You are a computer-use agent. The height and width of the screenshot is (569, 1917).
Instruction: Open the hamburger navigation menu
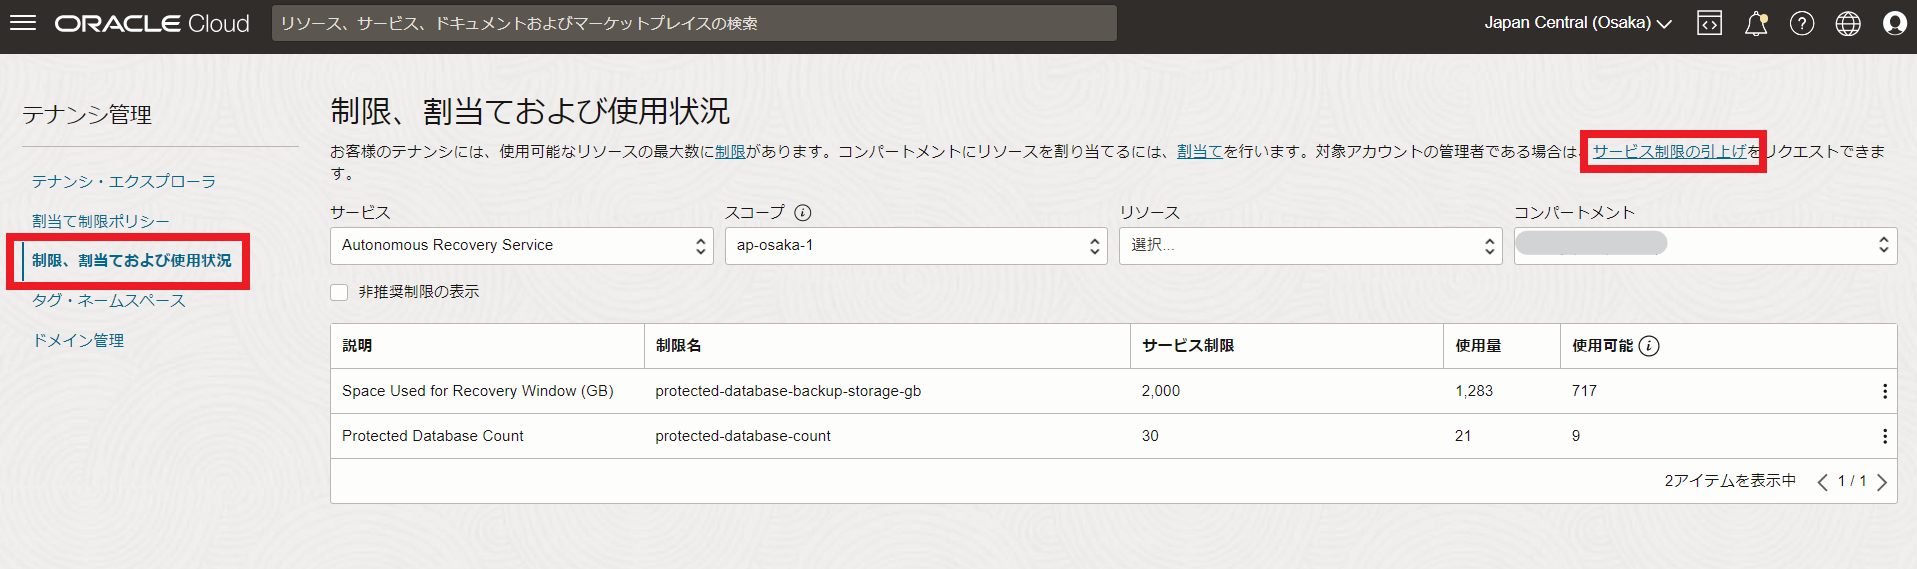tap(22, 23)
